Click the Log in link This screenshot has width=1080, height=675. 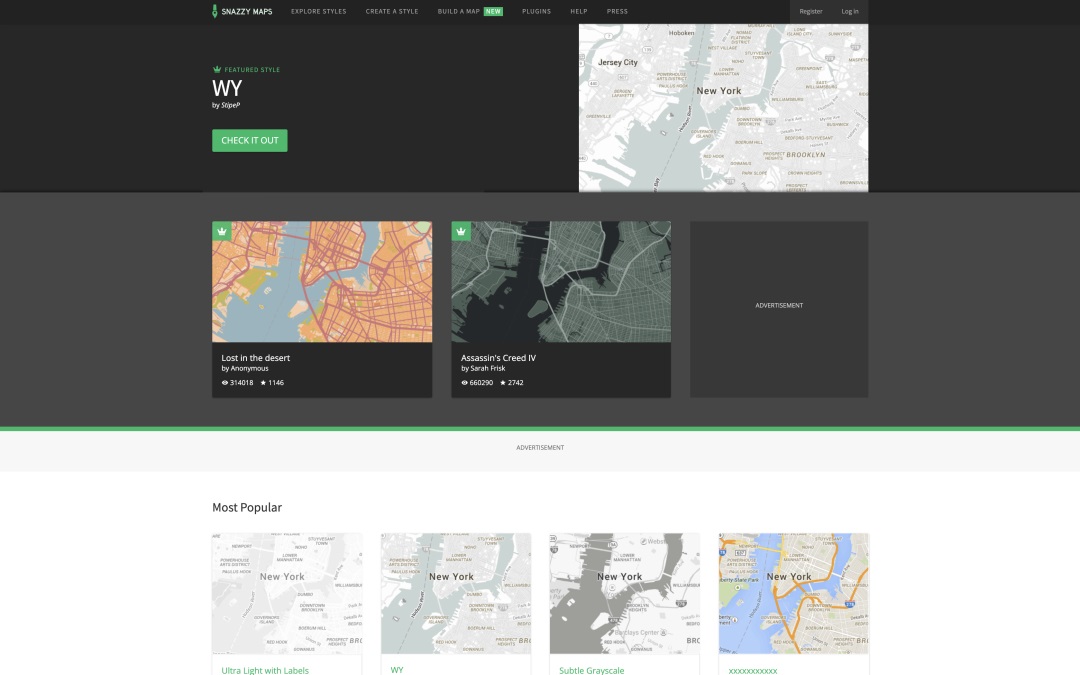point(849,11)
